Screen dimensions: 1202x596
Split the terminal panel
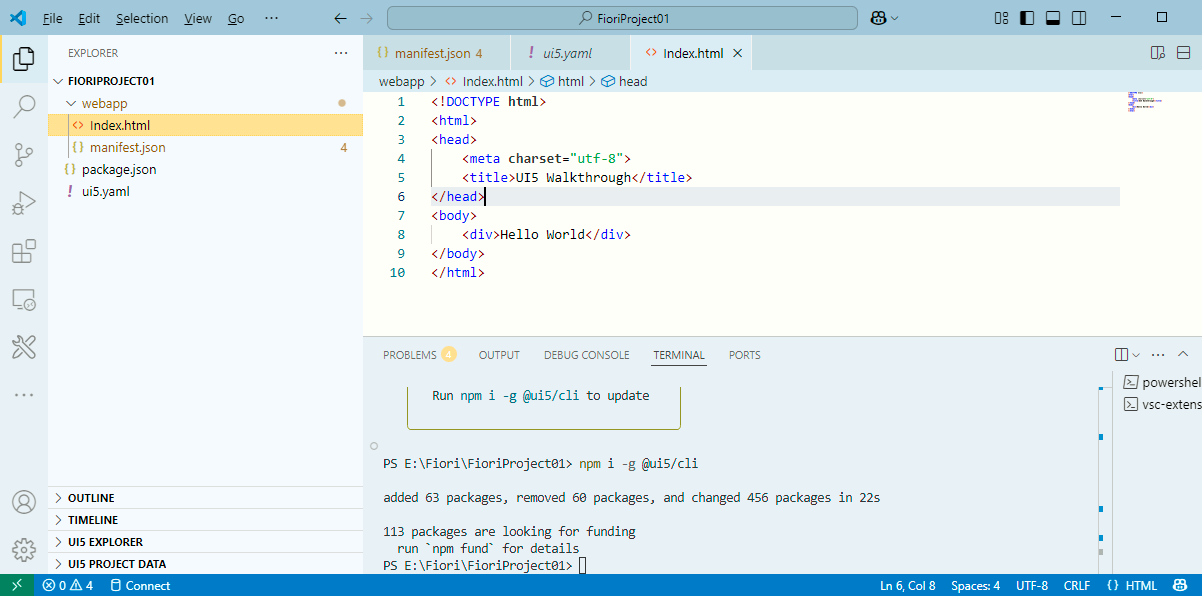tap(1121, 355)
